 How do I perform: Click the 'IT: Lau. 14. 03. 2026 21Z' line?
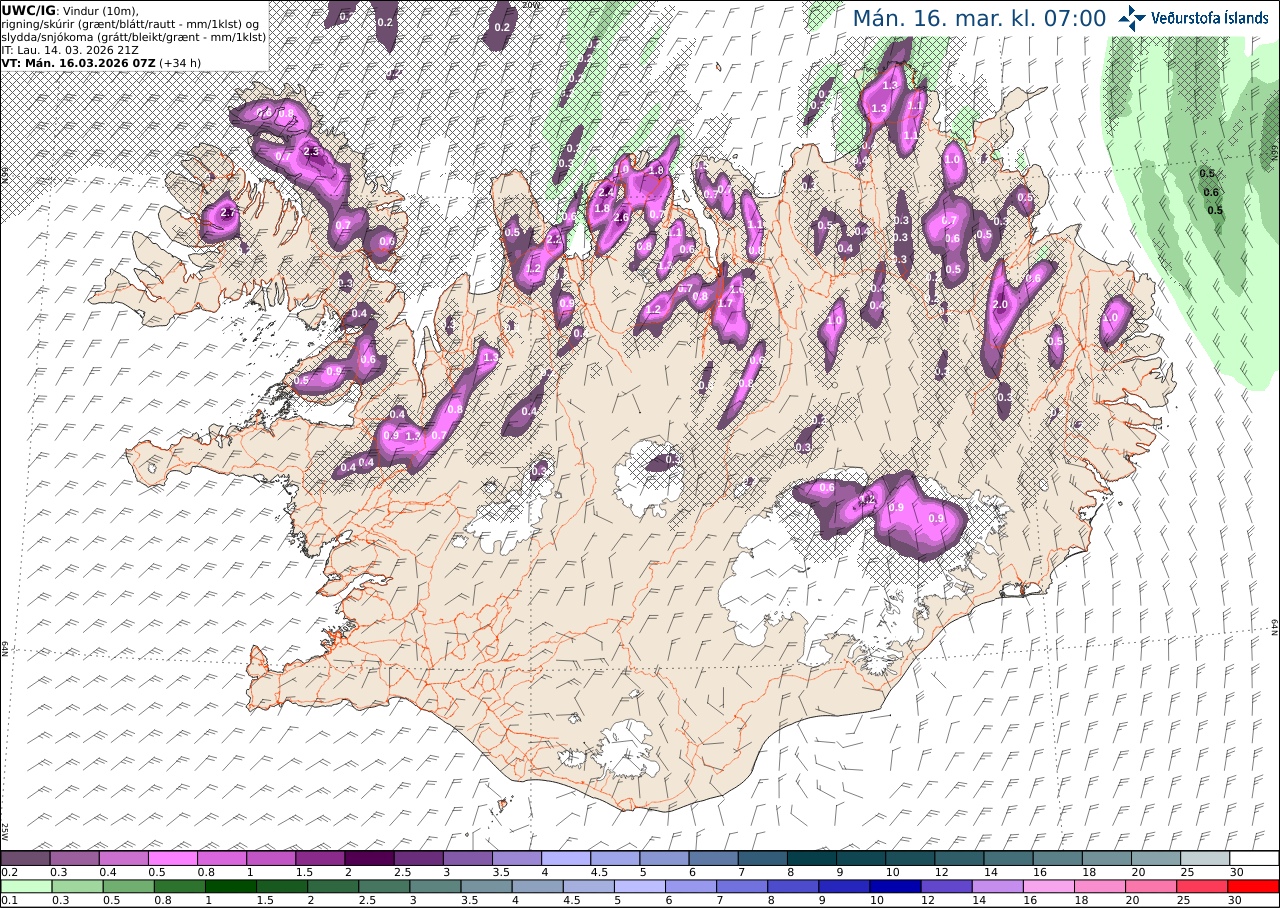pyautogui.click(x=70, y=49)
